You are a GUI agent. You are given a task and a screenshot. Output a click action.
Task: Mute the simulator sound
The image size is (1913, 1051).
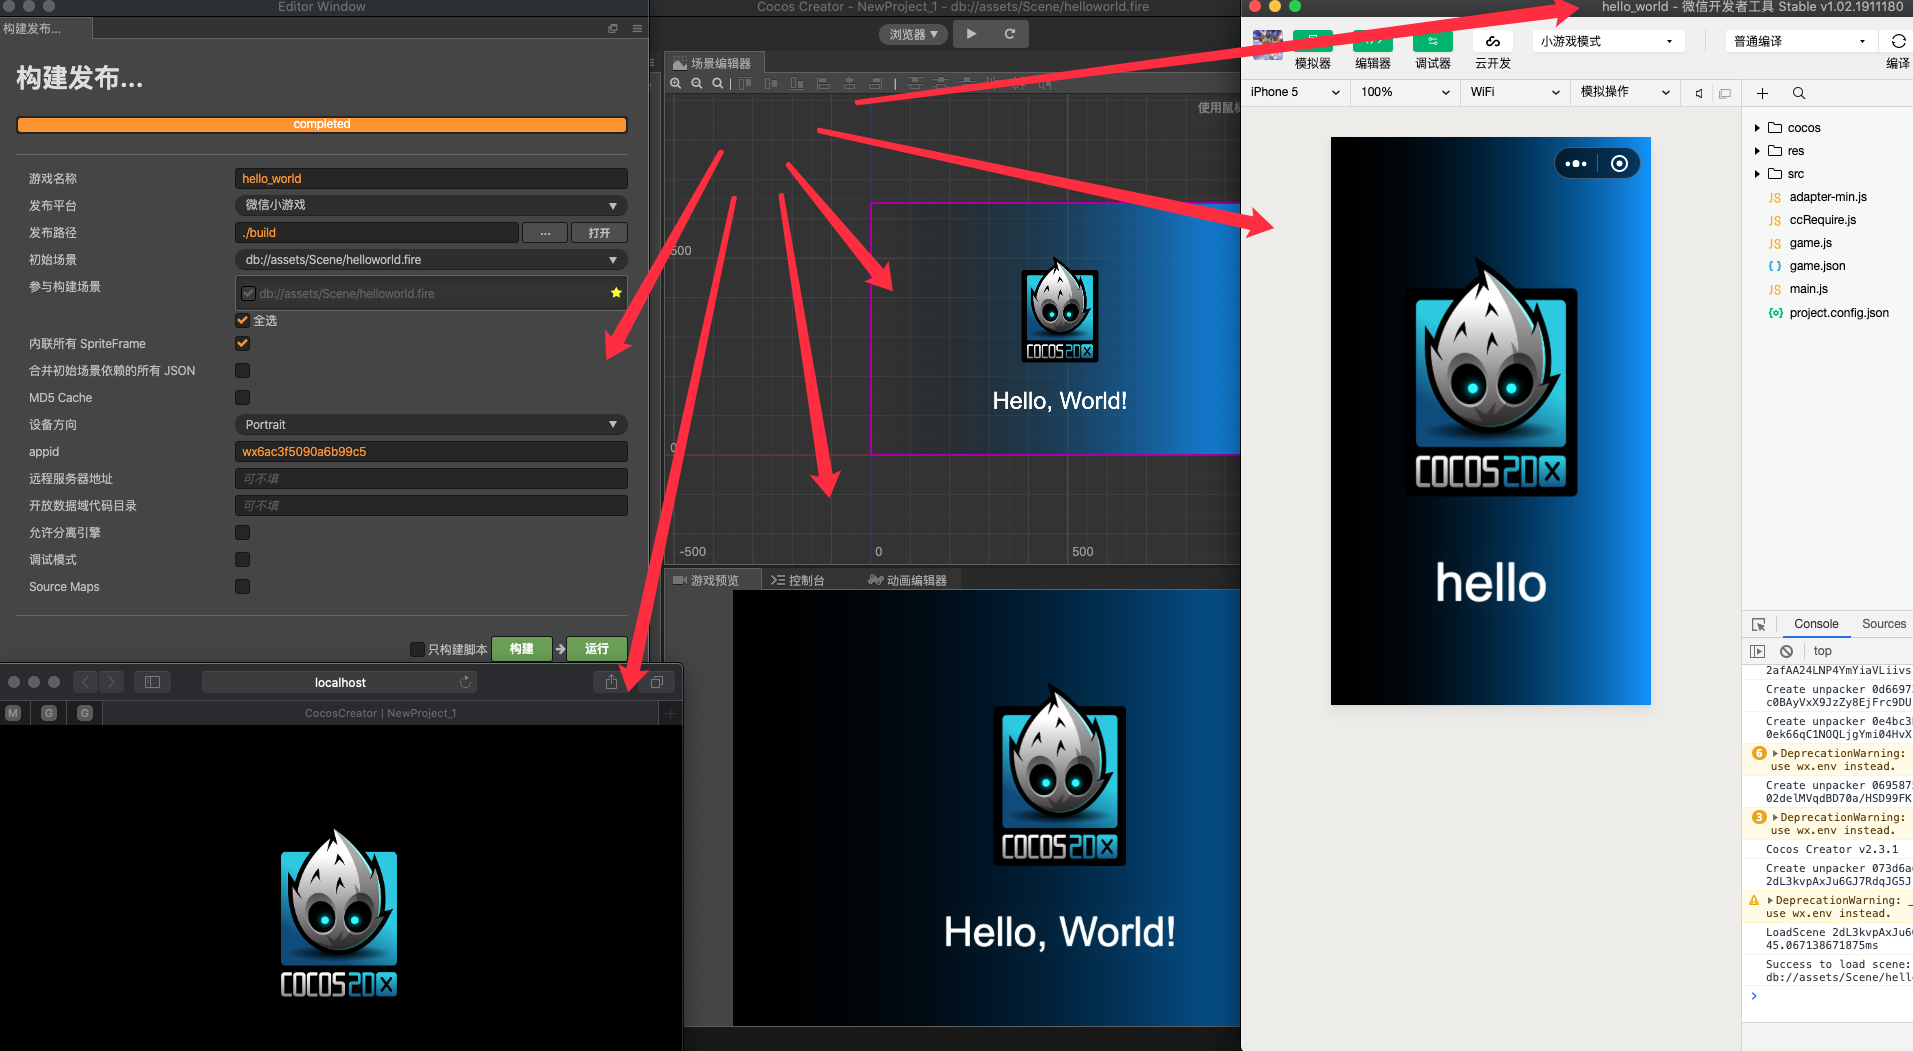tap(1698, 93)
